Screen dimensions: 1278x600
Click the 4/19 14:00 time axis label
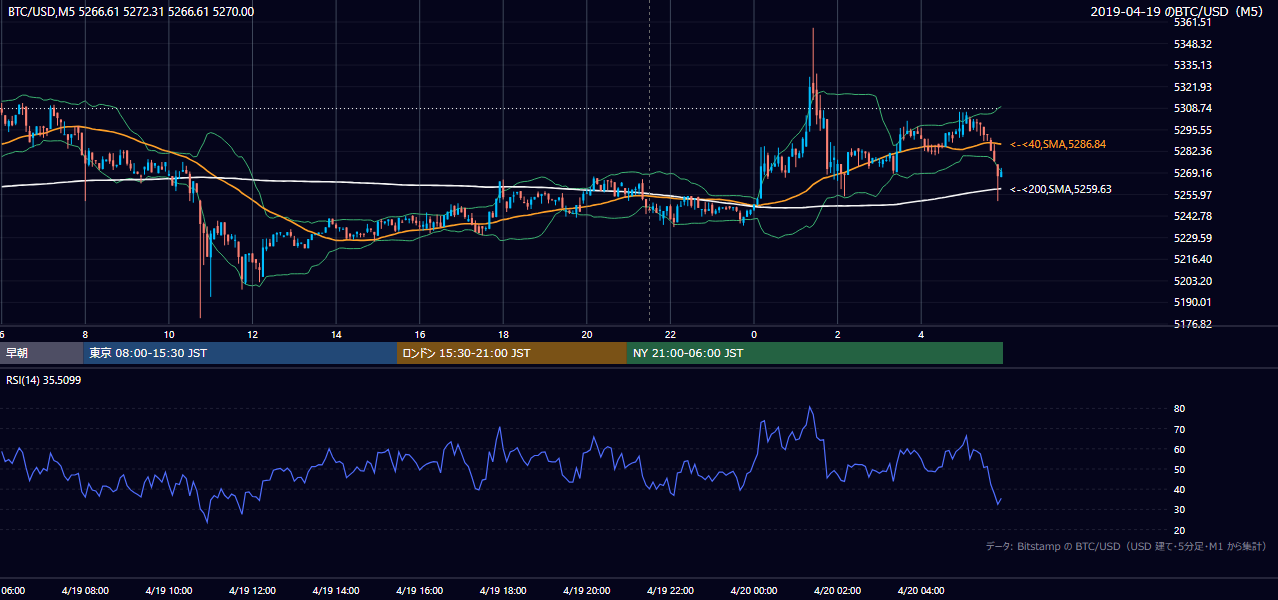point(335,591)
